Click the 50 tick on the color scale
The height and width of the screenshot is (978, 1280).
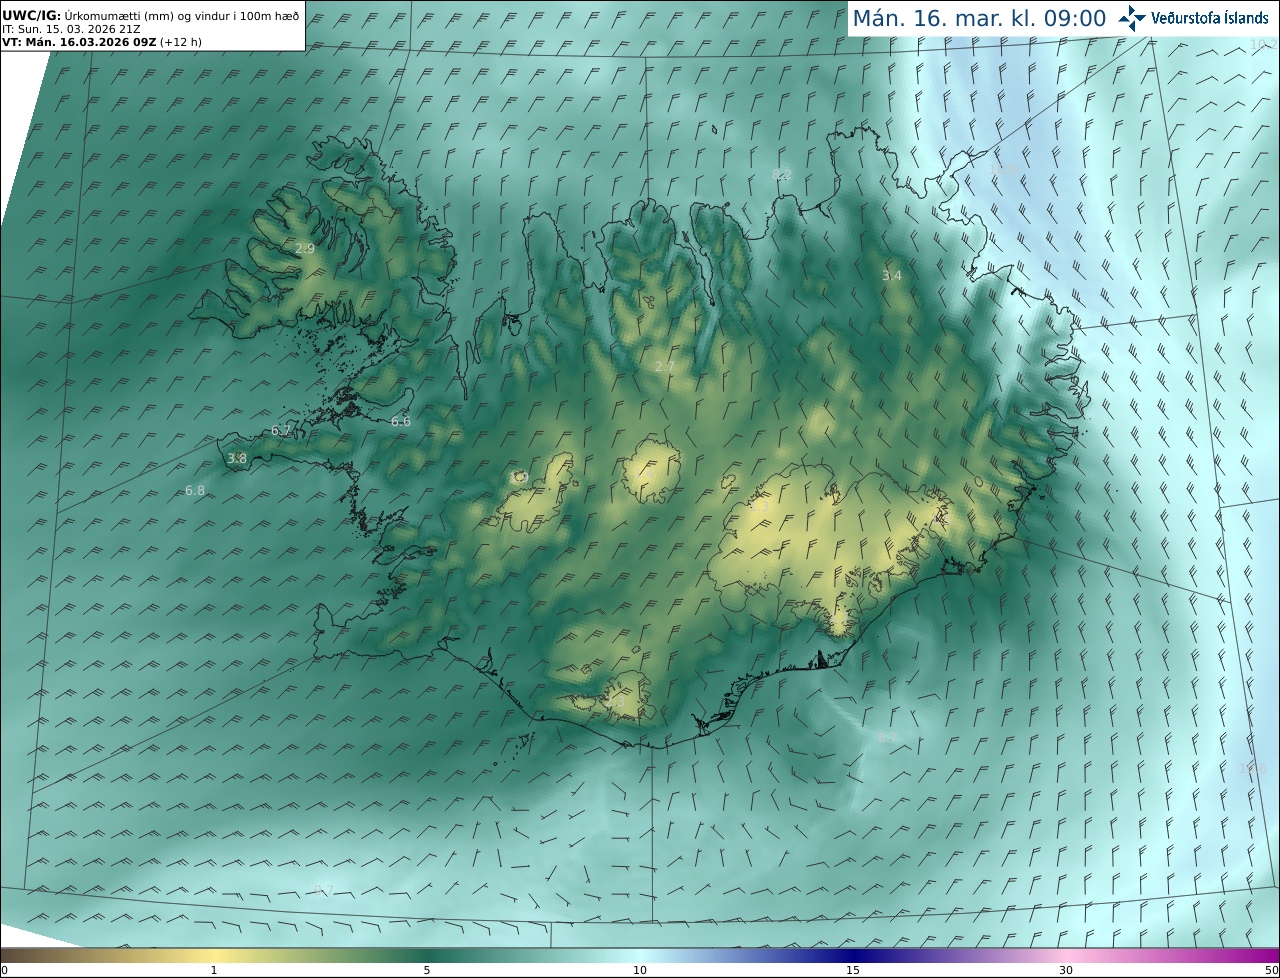1271,971
